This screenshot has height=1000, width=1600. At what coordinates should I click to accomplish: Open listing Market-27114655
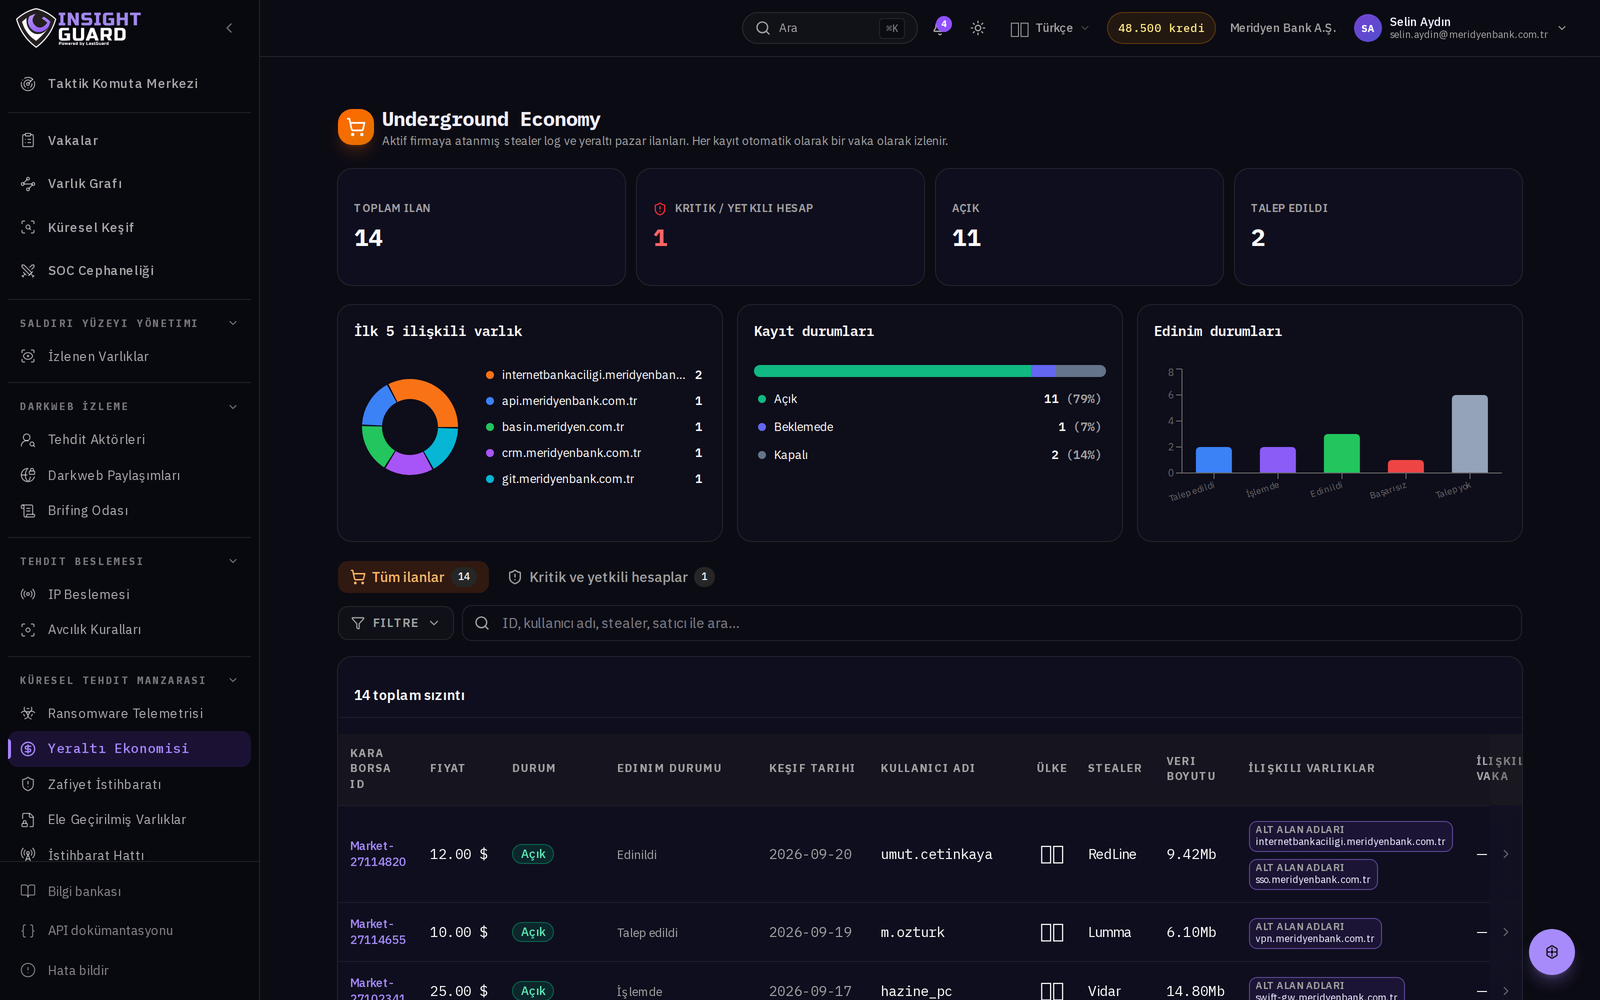[x=378, y=932]
